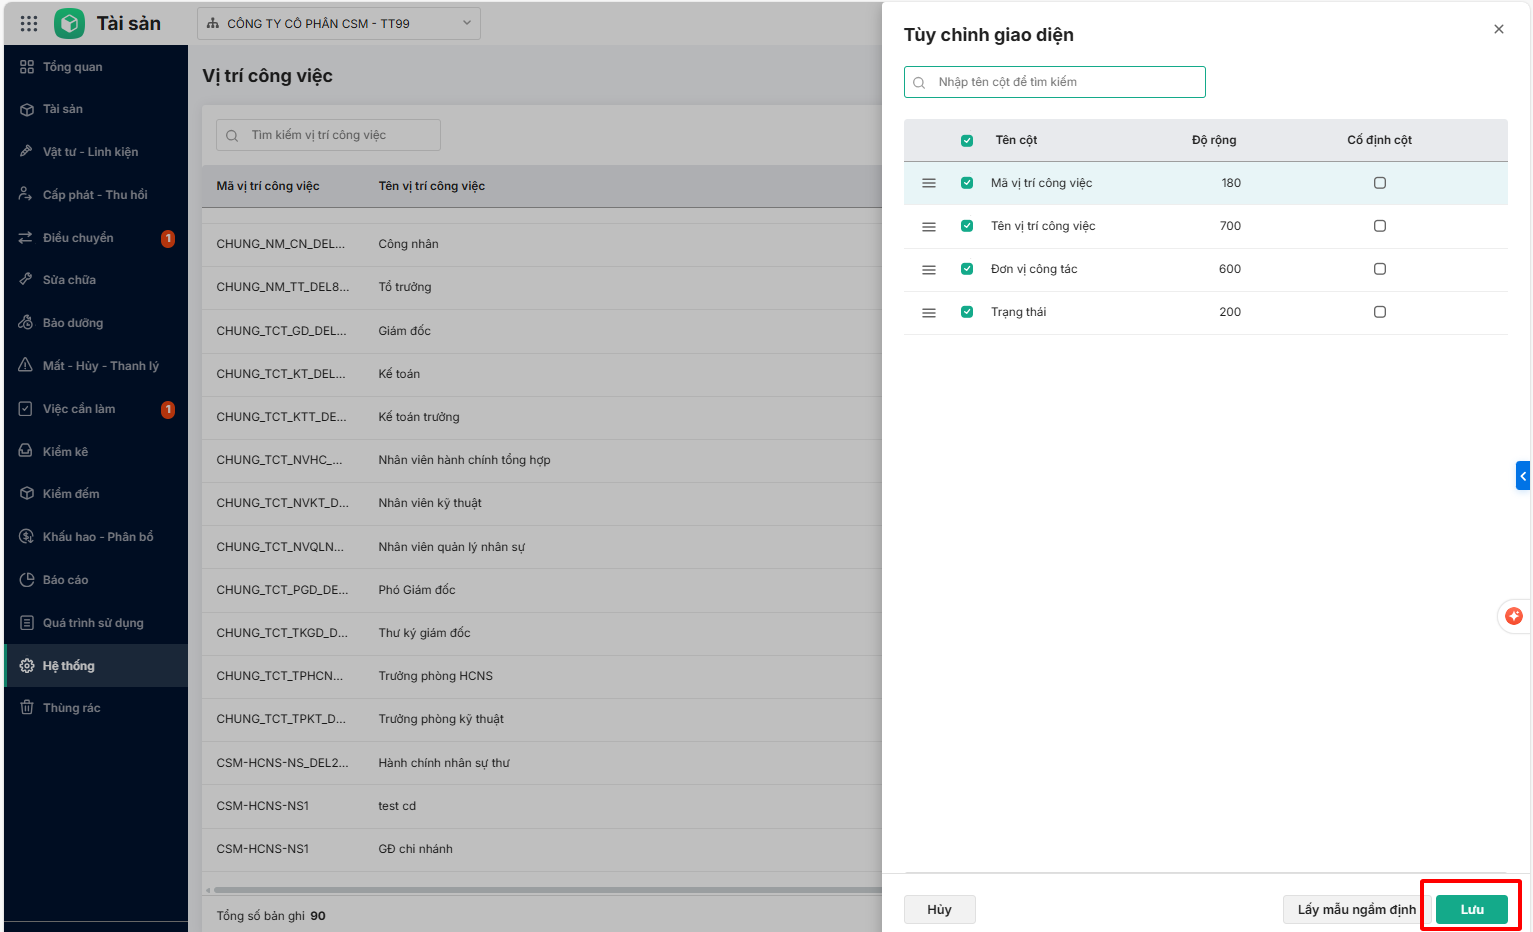Image resolution: width=1533 pixels, height=932 pixels.
Task: Click the red floating assistant icon
Action: [1513, 616]
